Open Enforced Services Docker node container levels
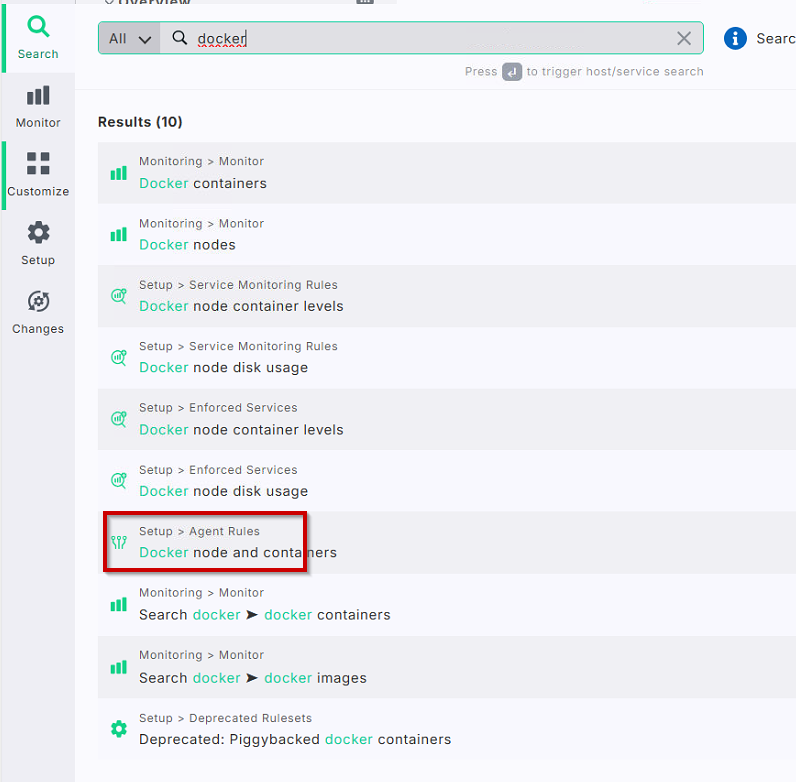Viewport: 796px width, 782px height. click(241, 430)
